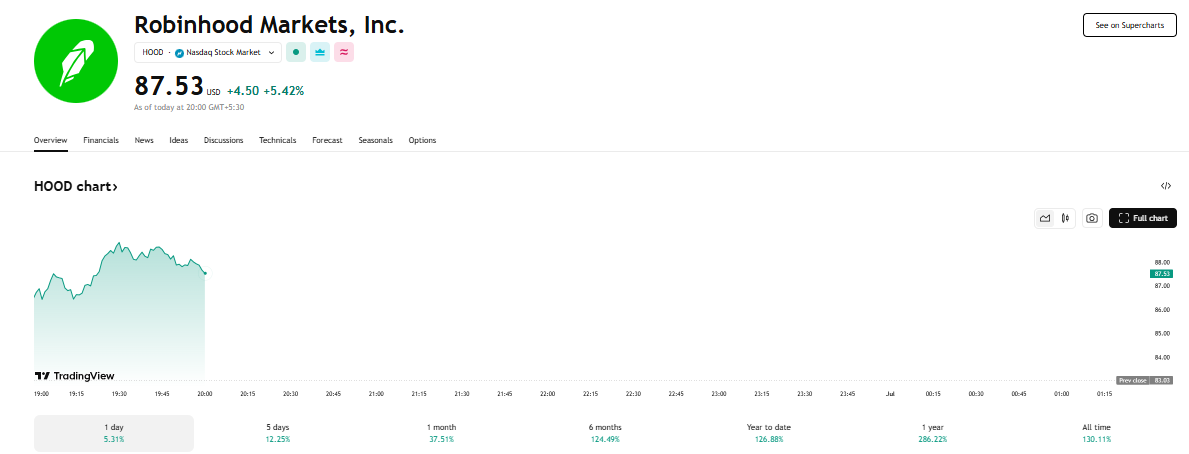The width and height of the screenshot is (1189, 454).
Task: Open the Seasonals tab
Action: (x=375, y=140)
